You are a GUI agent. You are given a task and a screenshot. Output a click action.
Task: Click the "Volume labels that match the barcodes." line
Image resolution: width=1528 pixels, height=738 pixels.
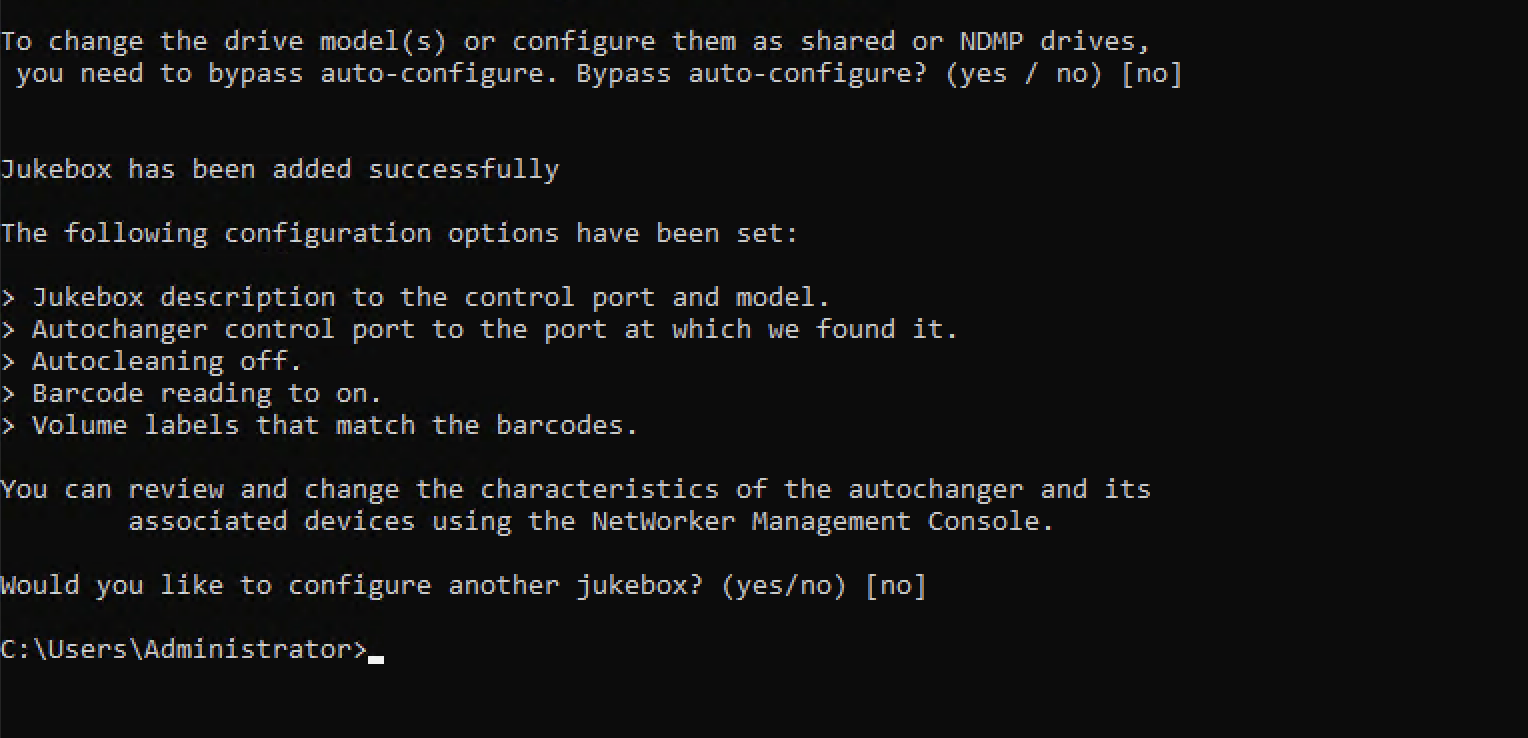(x=334, y=425)
